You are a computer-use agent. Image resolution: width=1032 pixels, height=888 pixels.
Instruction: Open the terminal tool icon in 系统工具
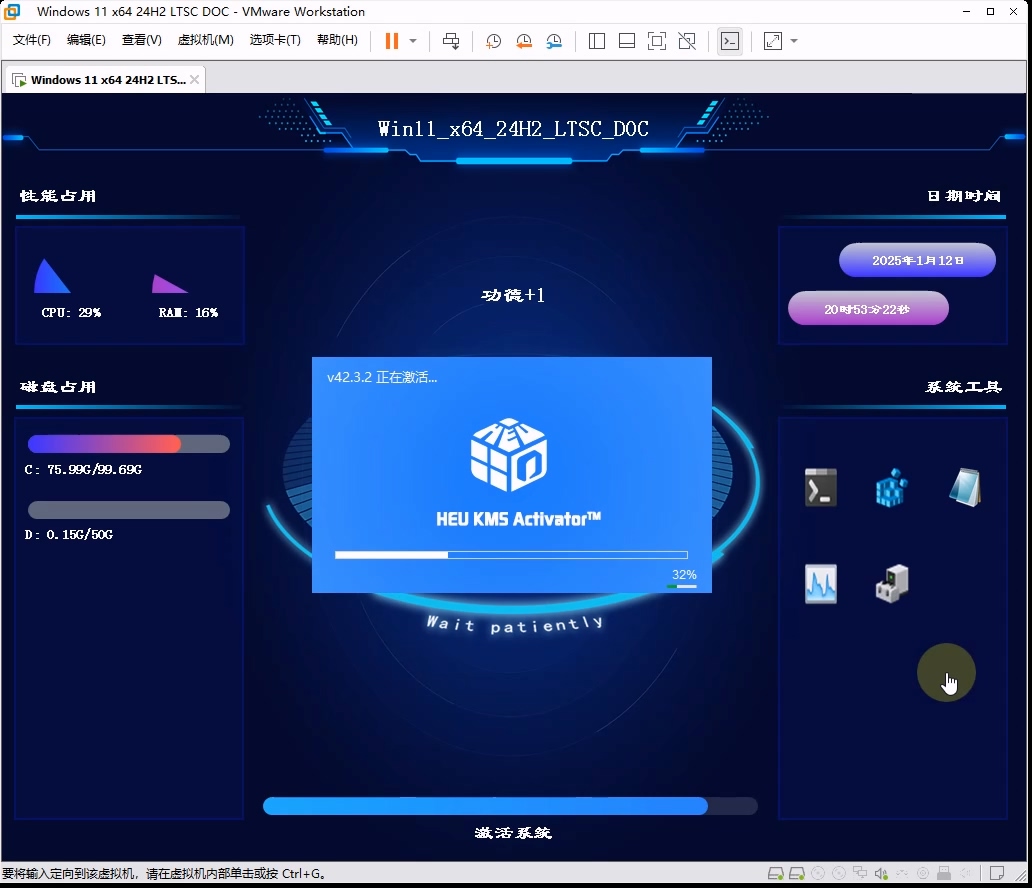point(821,488)
